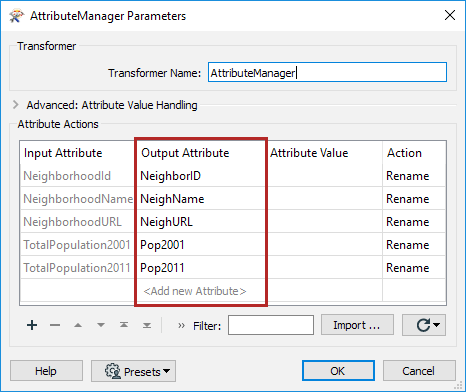466x392 pixels.
Task: Click the Import ... button
Action: pyautogui.click(x=357, y=325)
